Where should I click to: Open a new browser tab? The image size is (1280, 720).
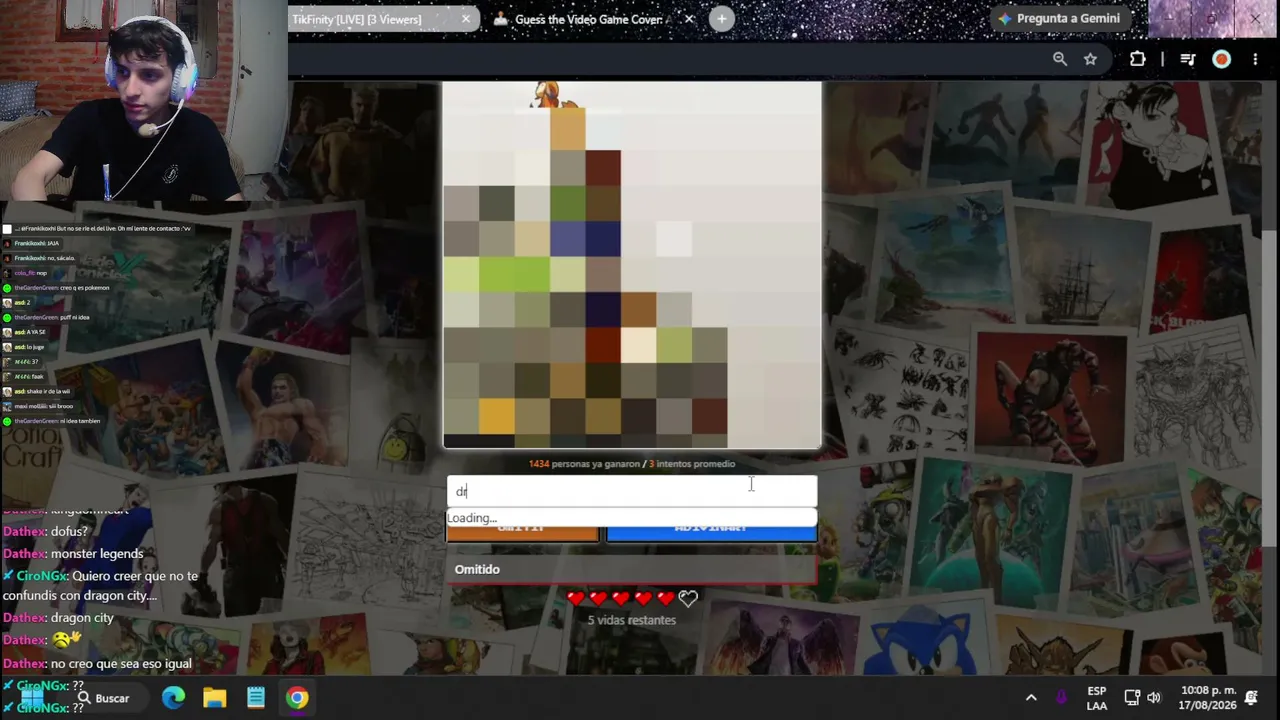722,19
